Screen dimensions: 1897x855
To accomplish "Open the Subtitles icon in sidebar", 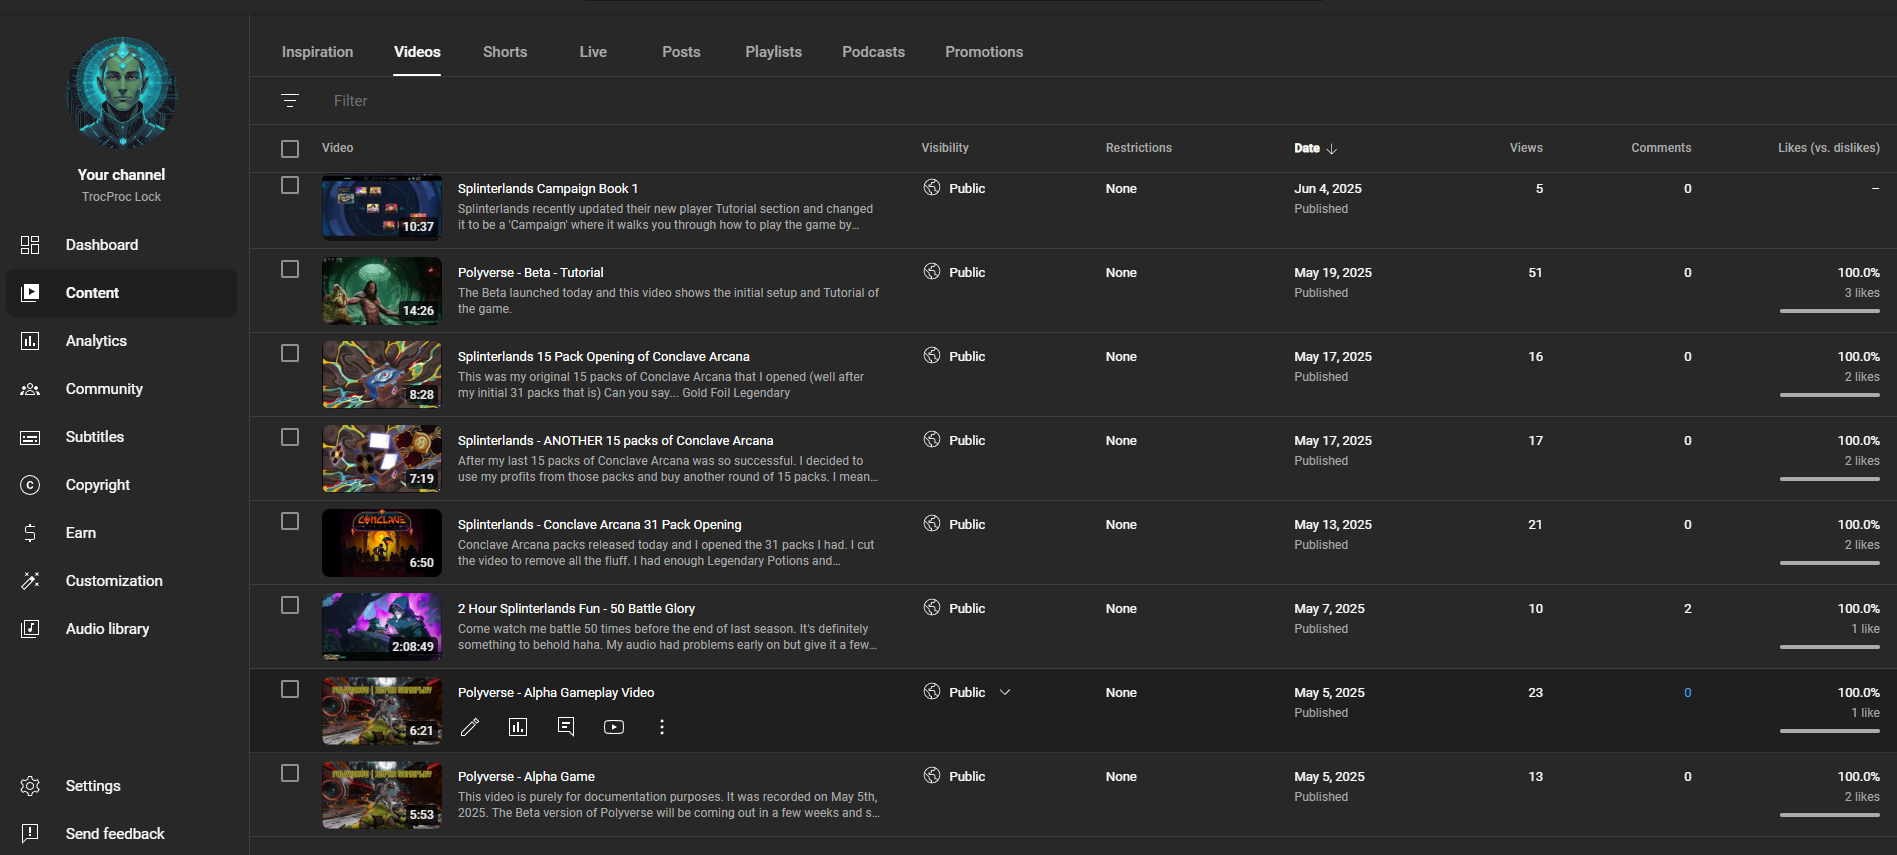I will pos(30,437).
